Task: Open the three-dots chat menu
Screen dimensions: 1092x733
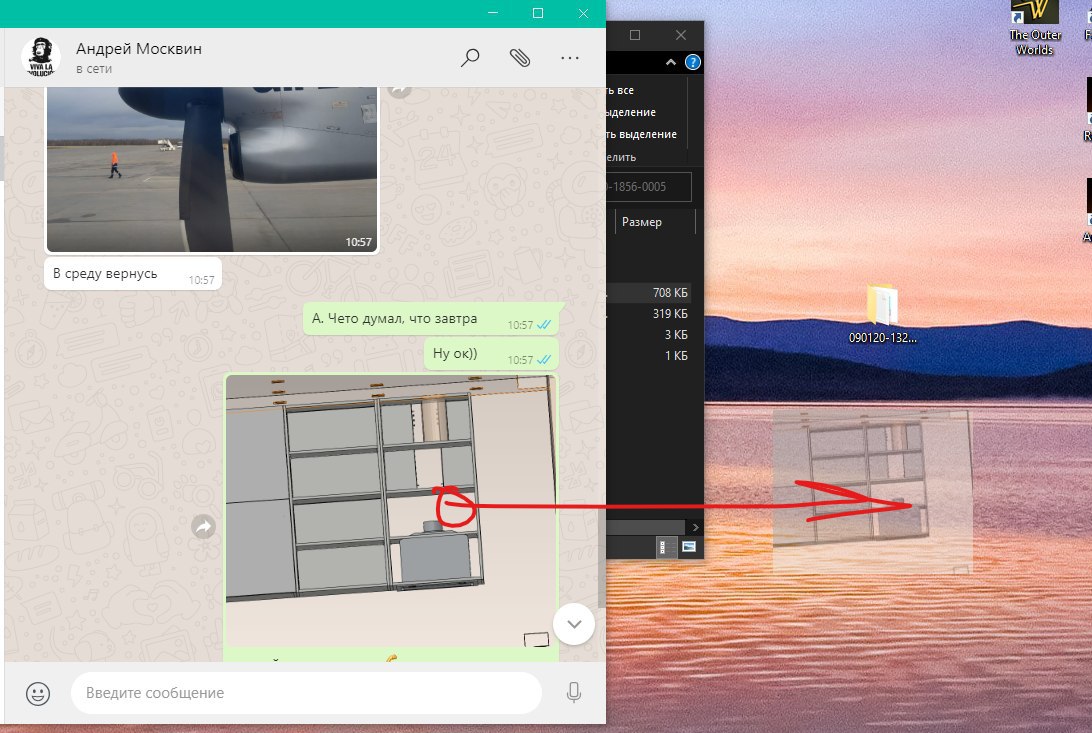Action: (570, 58)
